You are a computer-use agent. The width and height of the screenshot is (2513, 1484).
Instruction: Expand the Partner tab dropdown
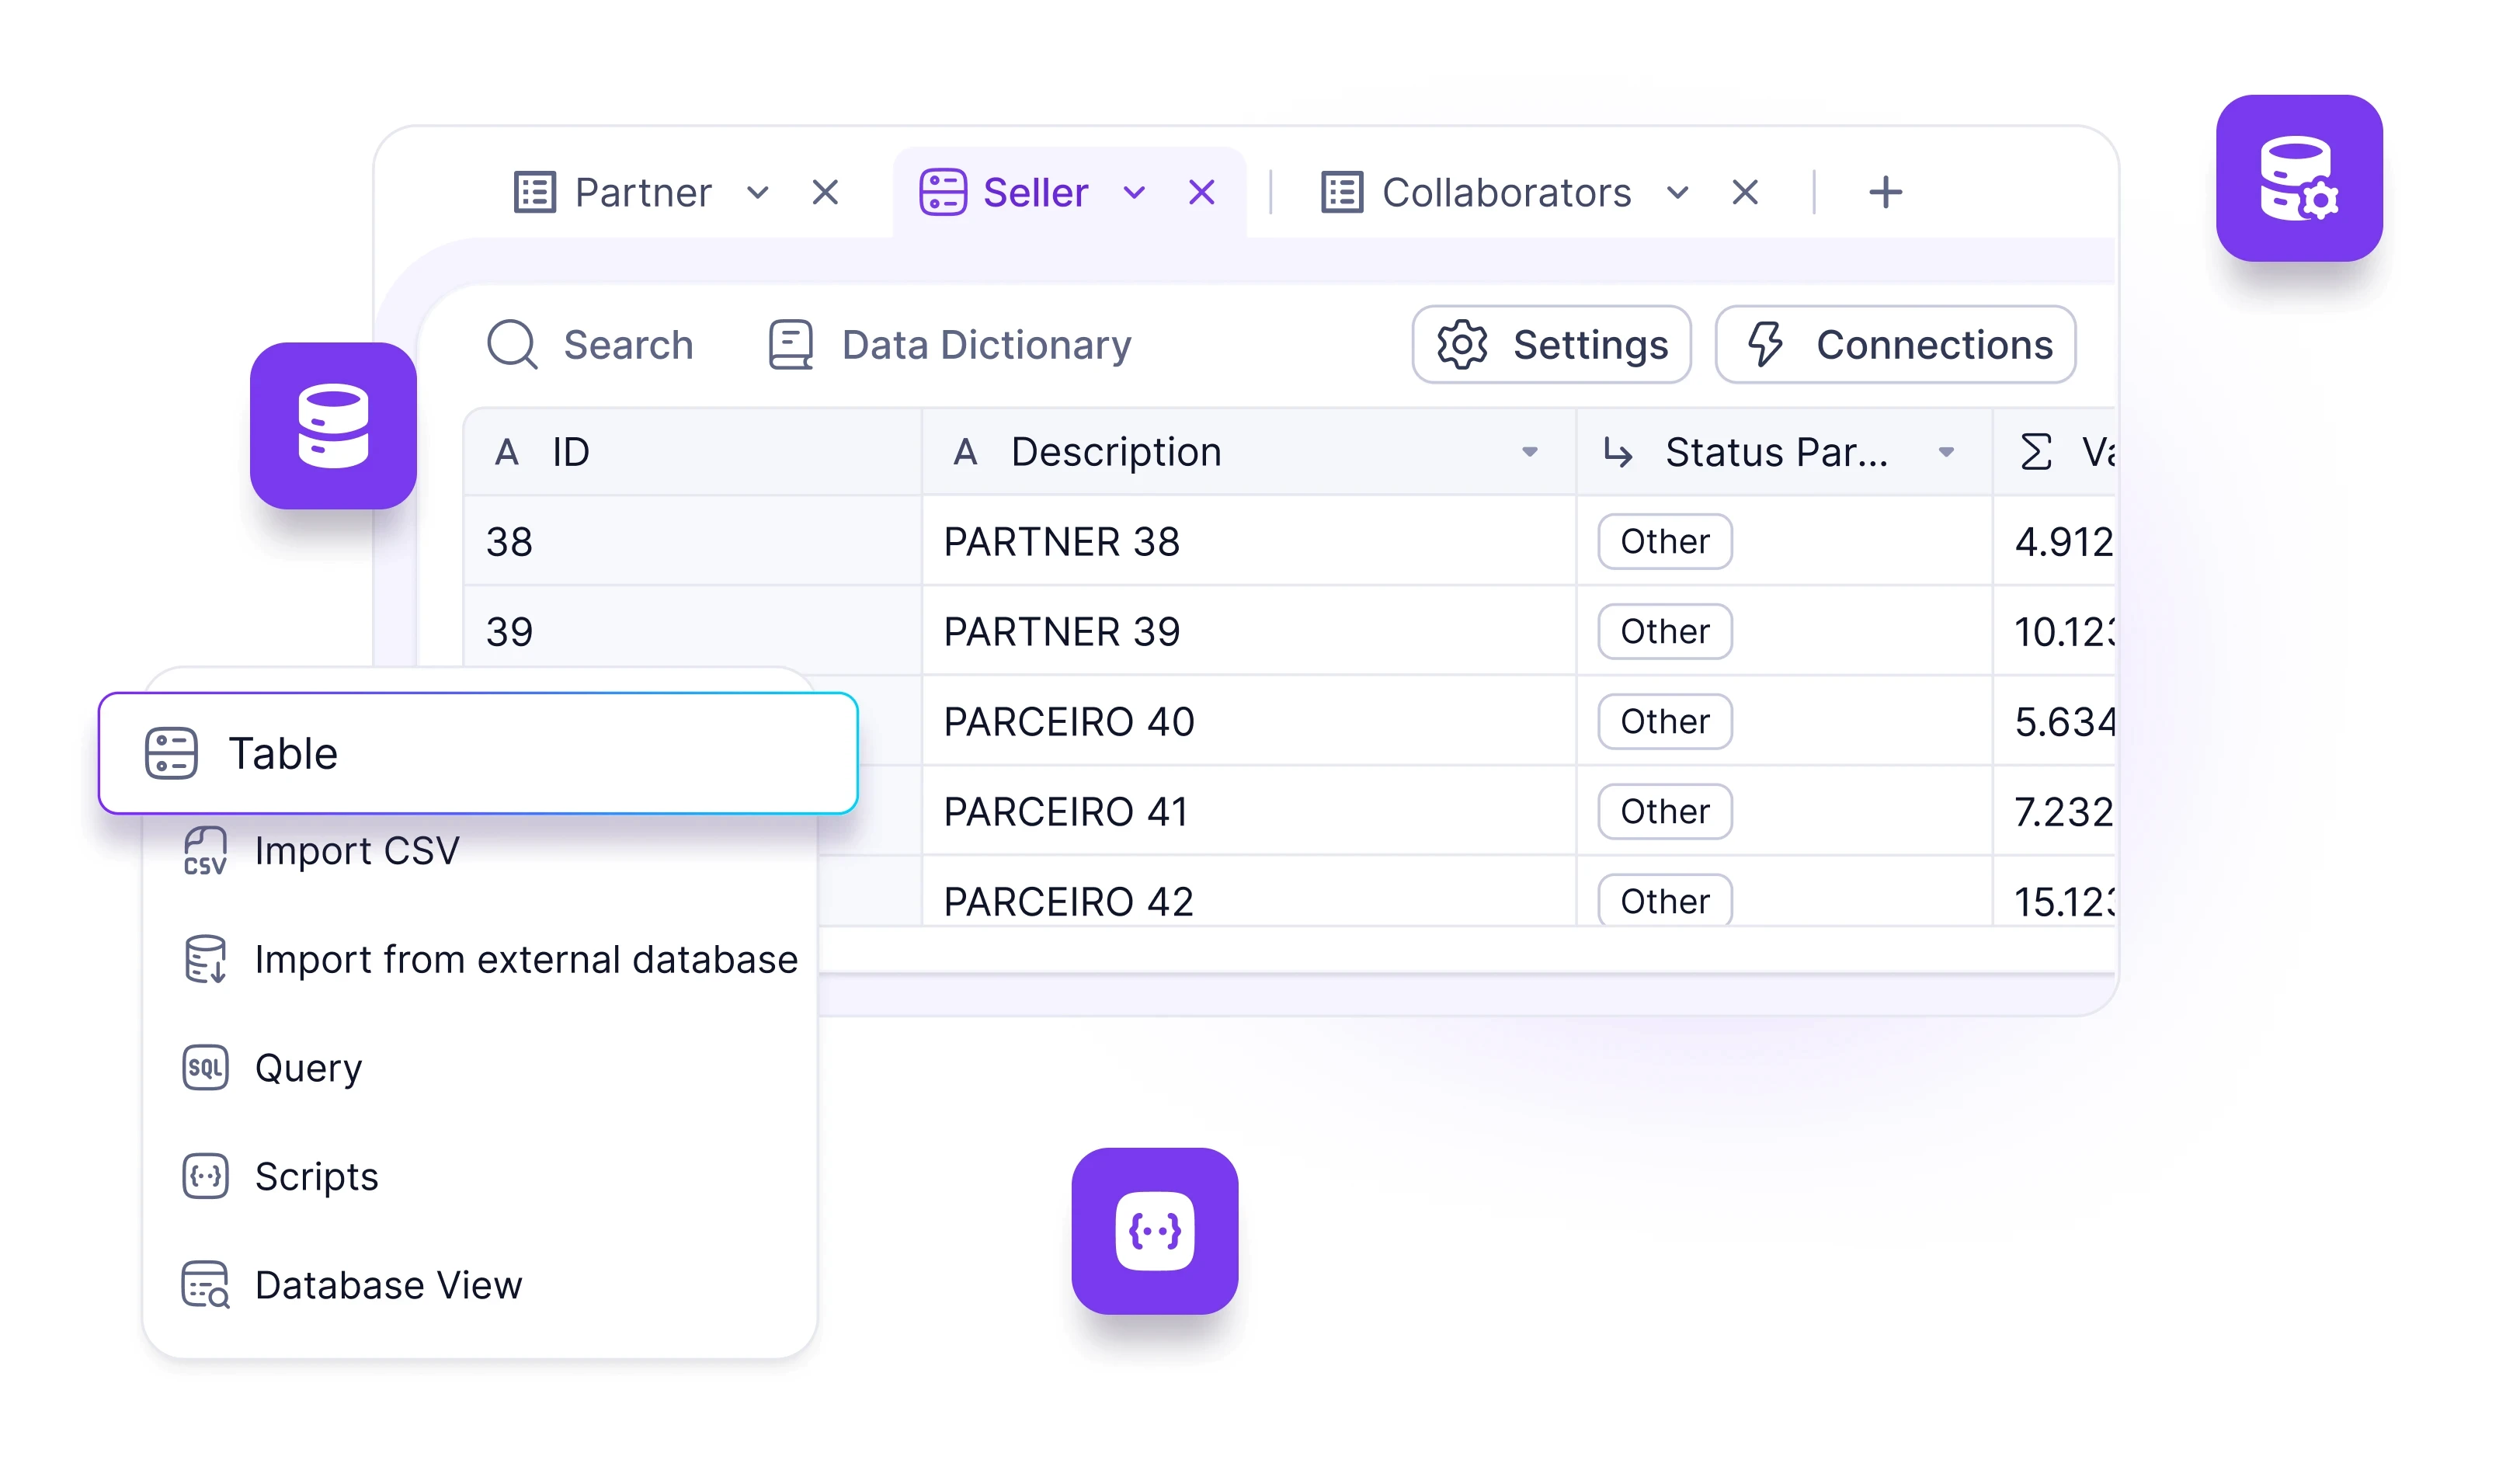[758, 191]
